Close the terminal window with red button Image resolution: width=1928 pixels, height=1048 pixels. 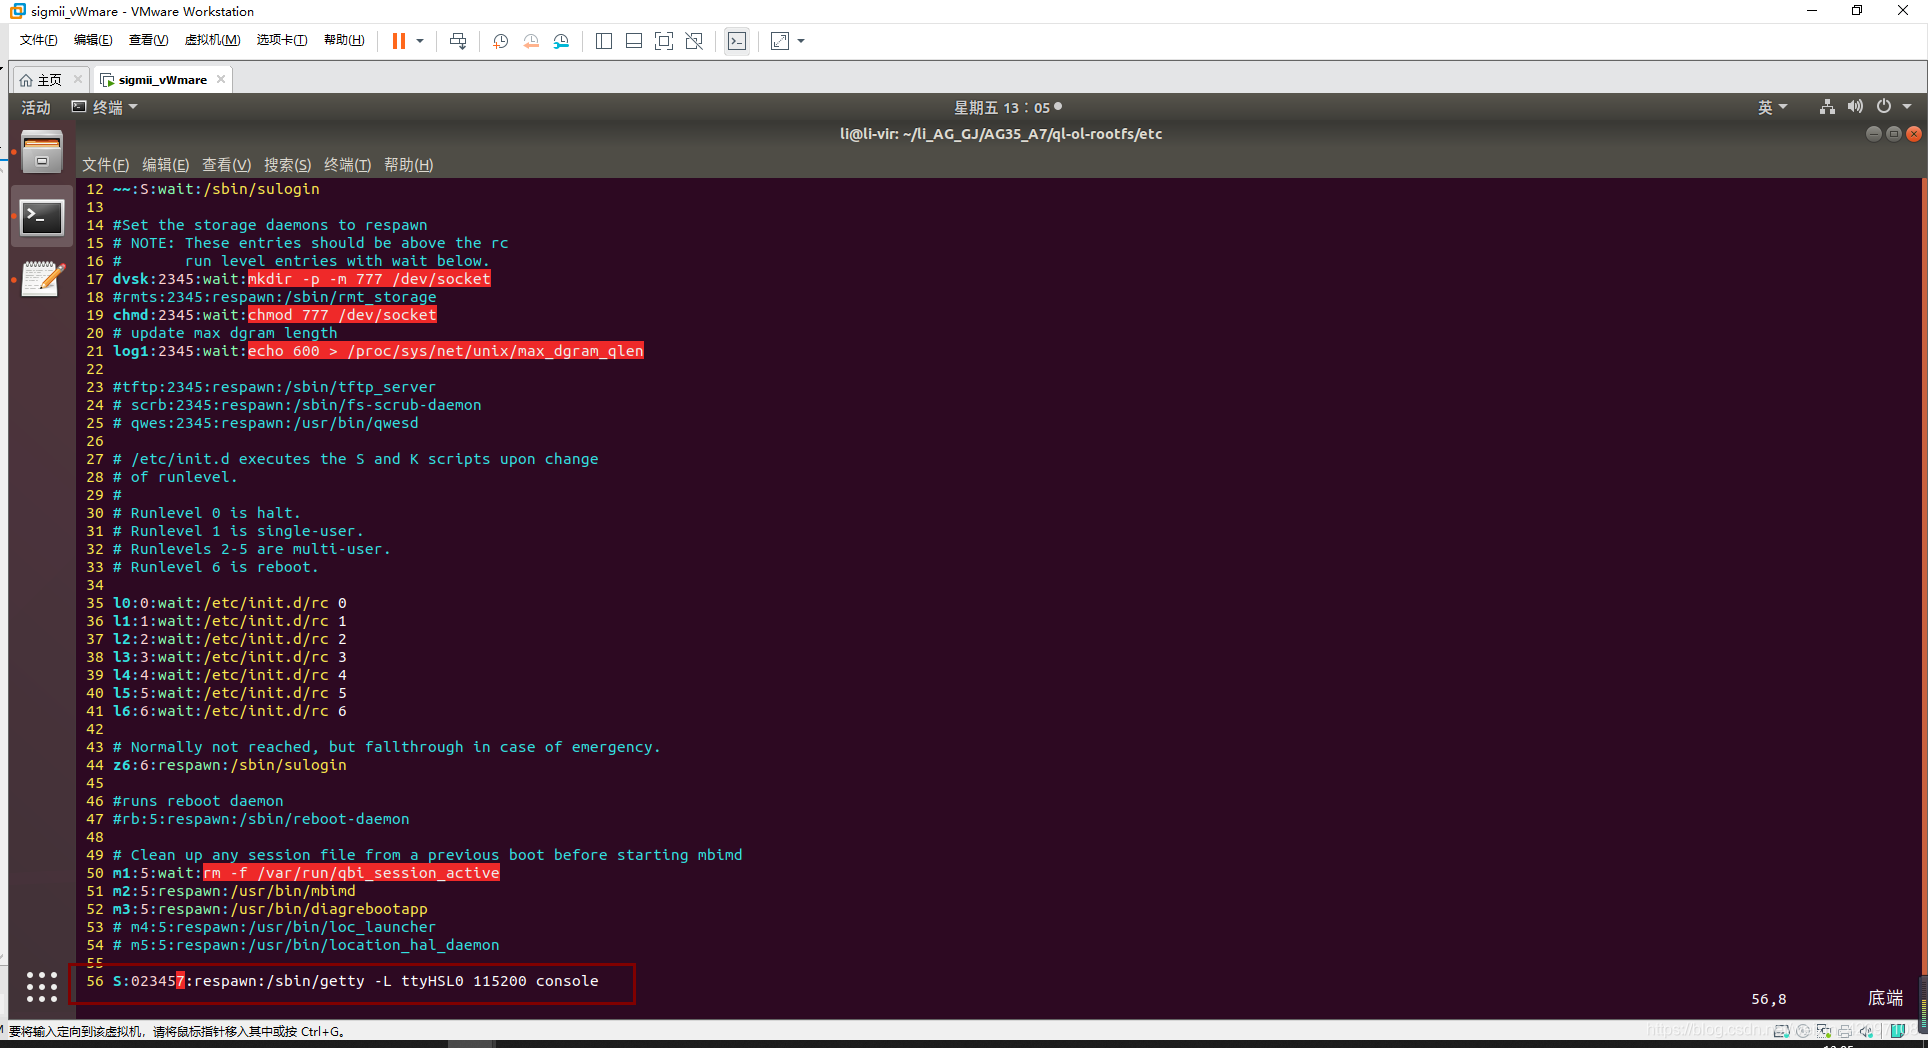1913,134
